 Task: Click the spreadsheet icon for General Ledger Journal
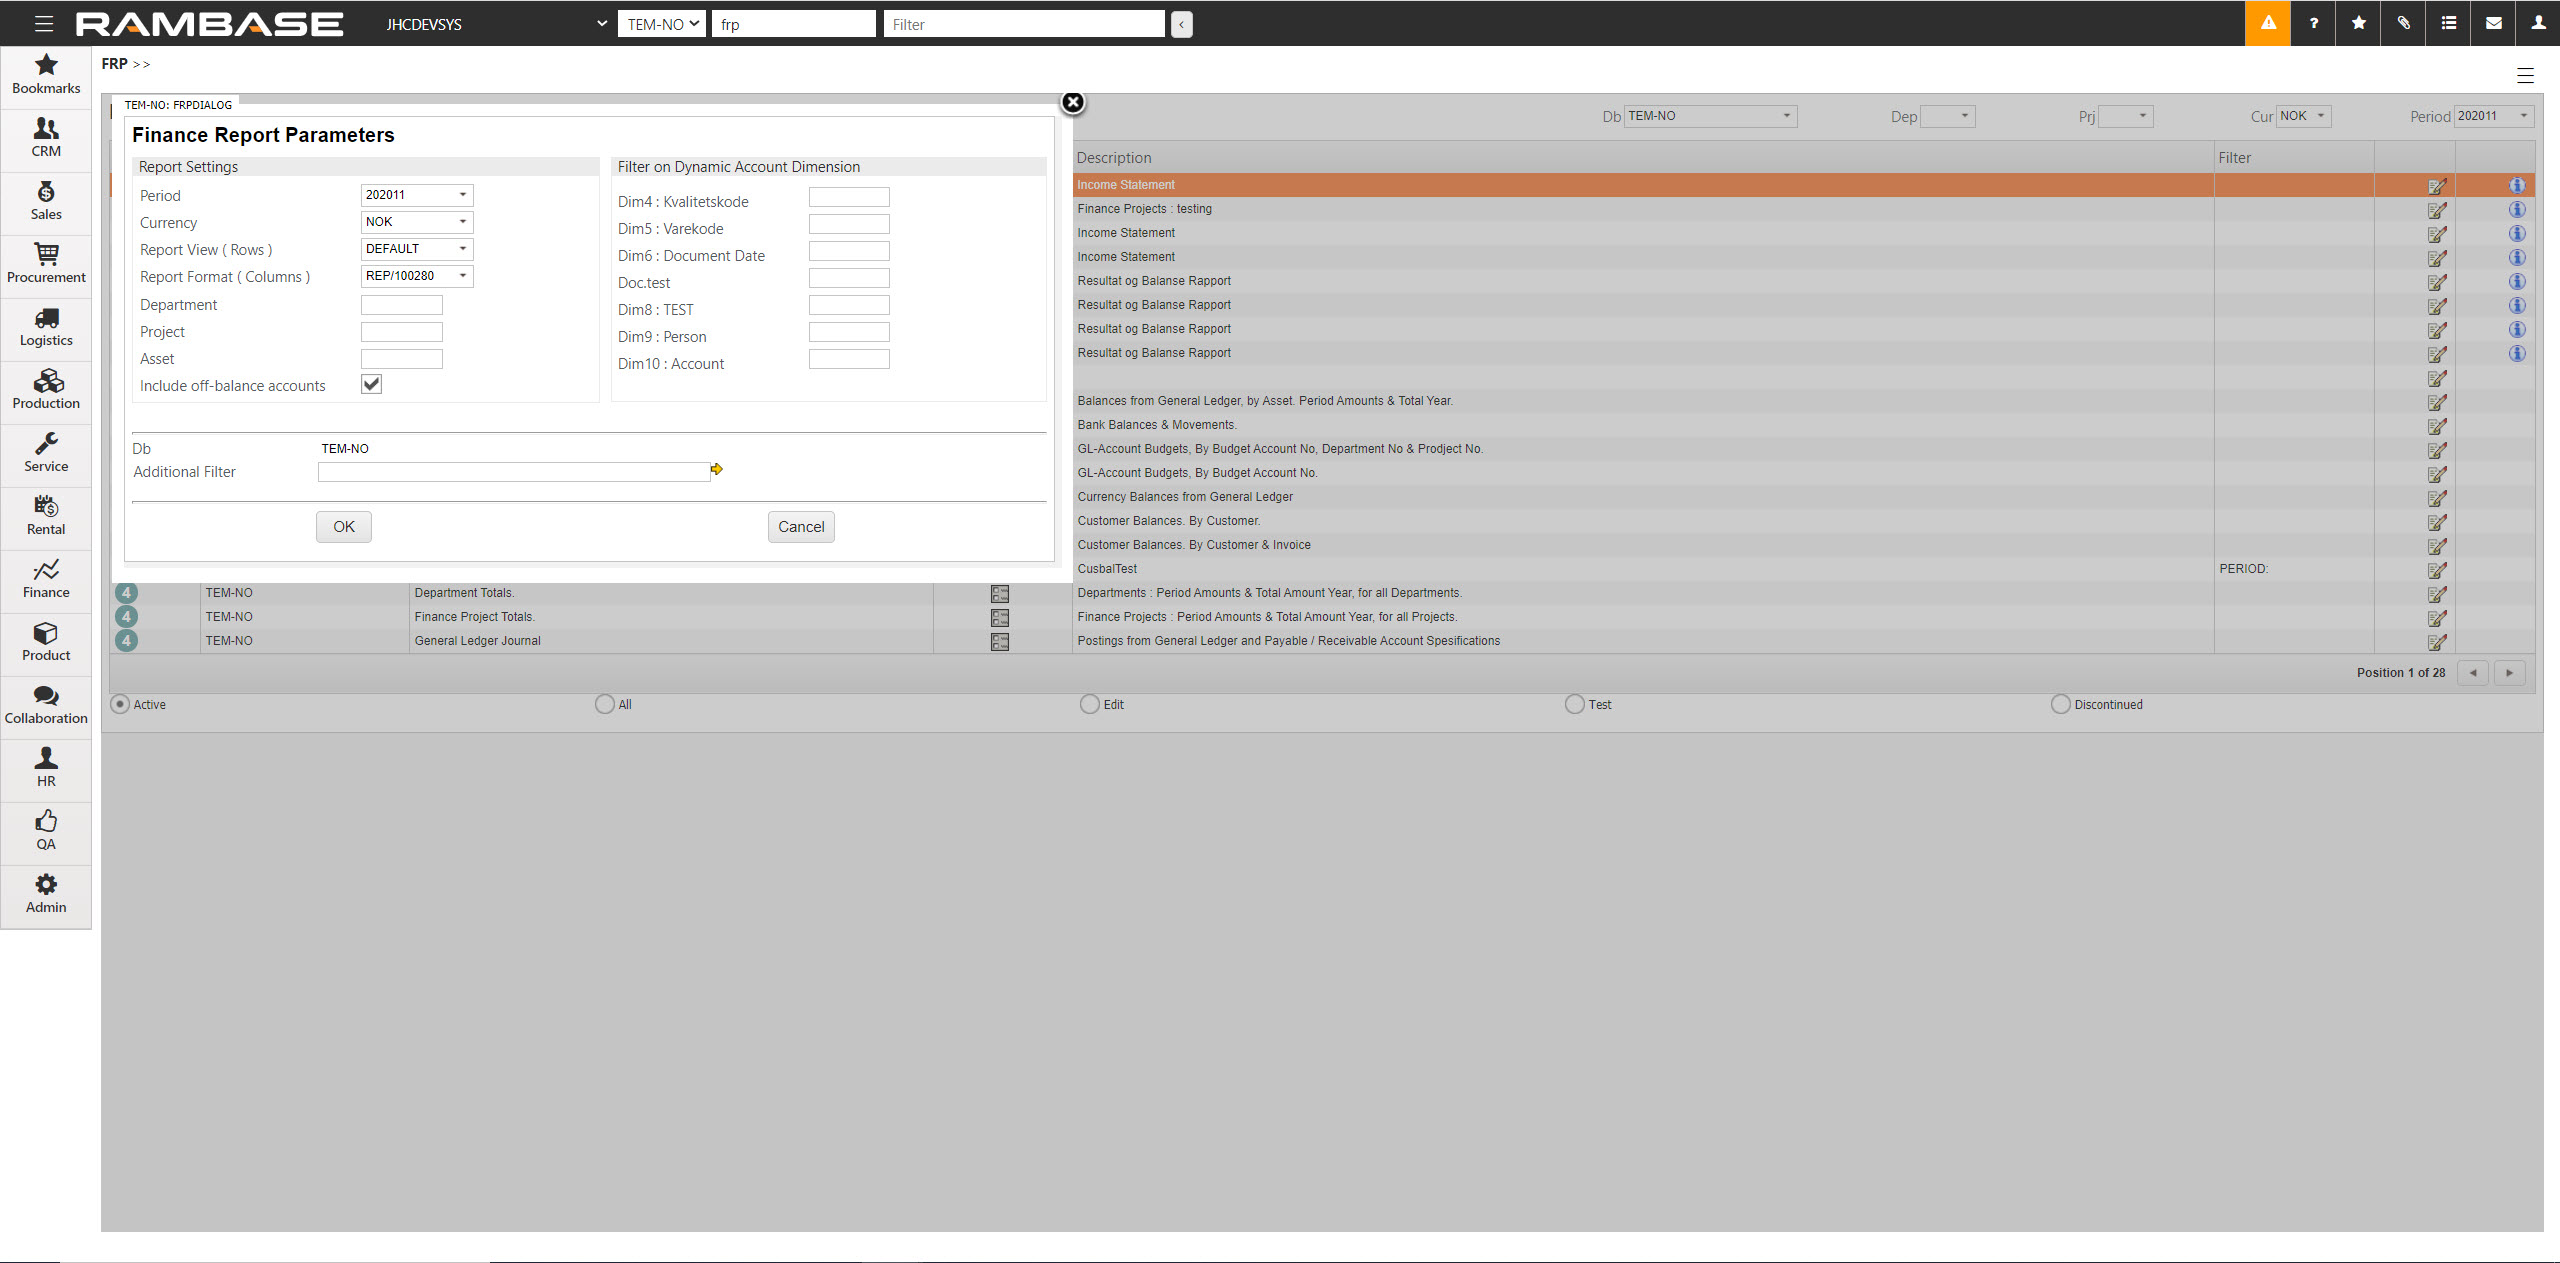[x=1002, y=640]
